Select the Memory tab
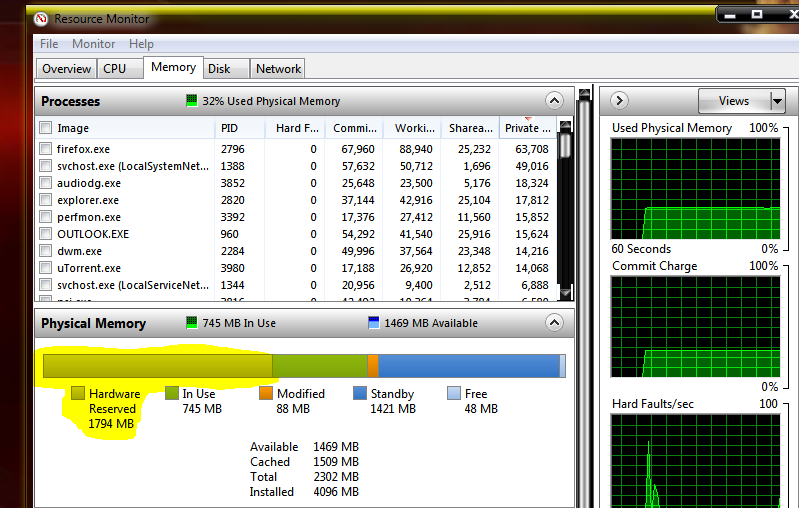Screen dimensions: 799x508 (x=173, y=67)
